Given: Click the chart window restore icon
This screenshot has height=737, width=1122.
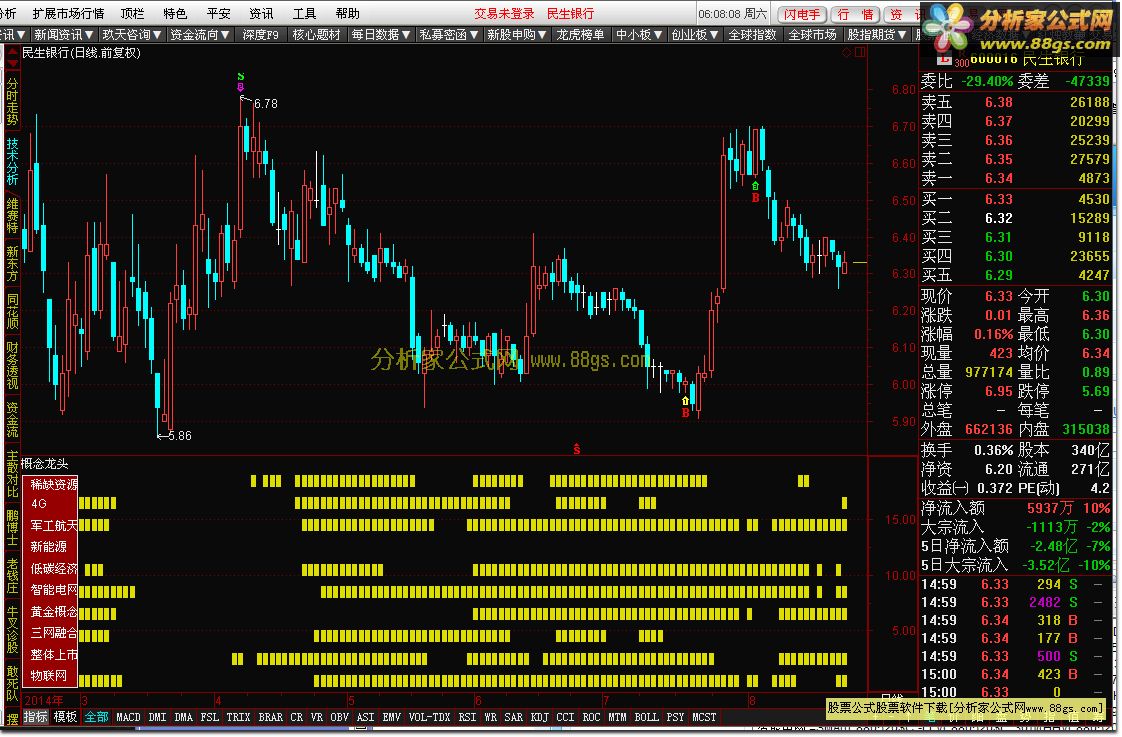Looking at the screenshot, I should coord(860,52).
